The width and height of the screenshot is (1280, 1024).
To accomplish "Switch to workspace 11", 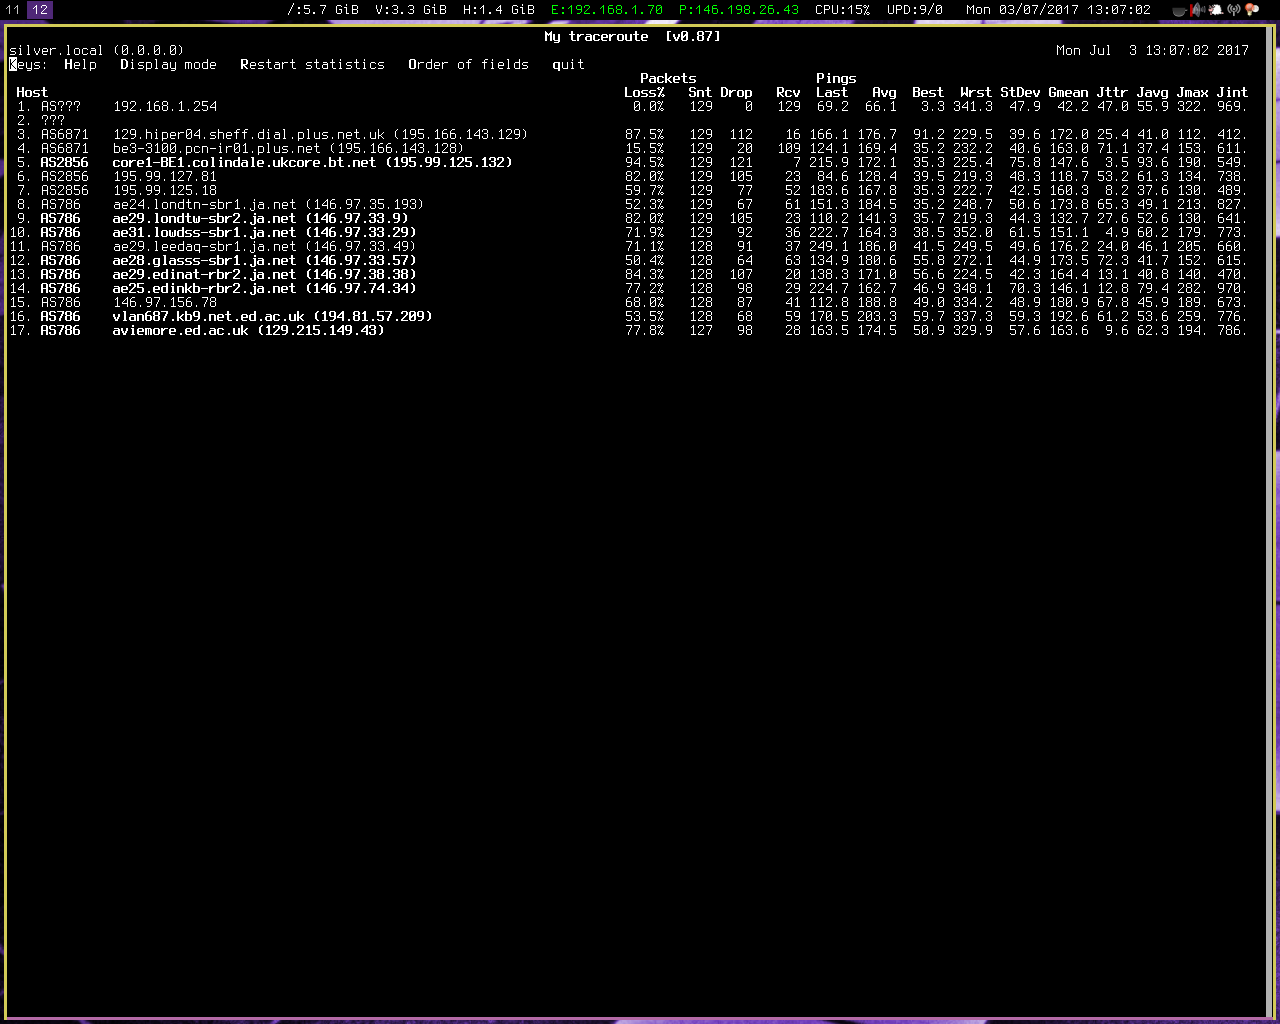I will [x=13, y=10].
